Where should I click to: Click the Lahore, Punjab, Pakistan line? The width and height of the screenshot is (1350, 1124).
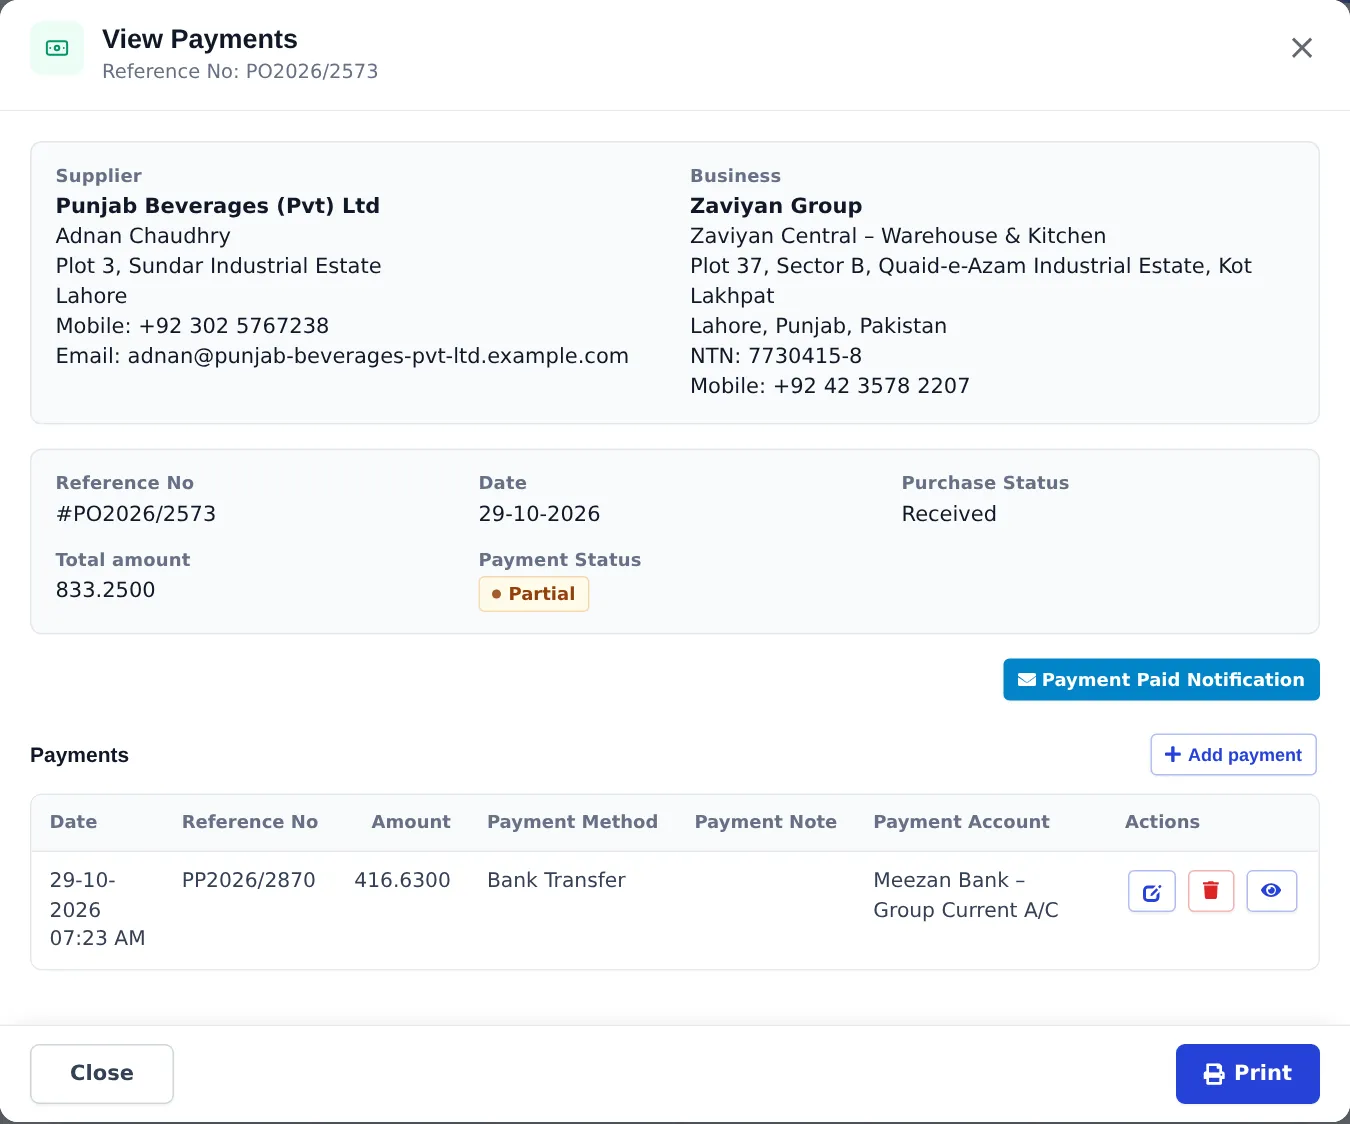point(818,326)
